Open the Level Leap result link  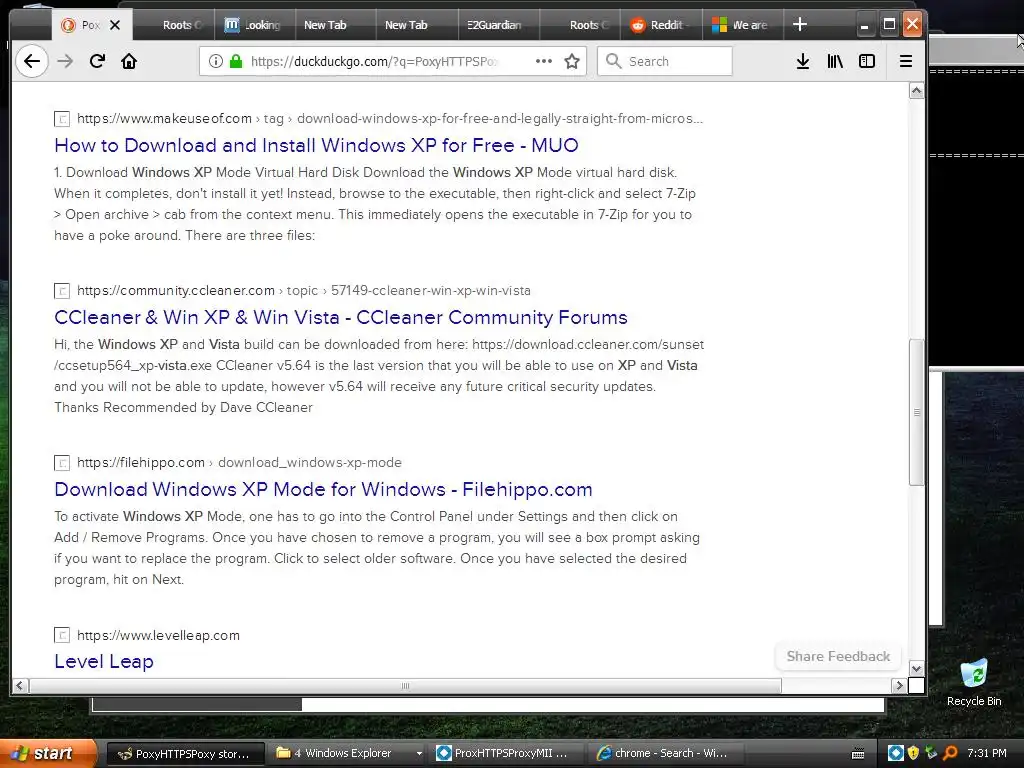[x=104, y=662]
